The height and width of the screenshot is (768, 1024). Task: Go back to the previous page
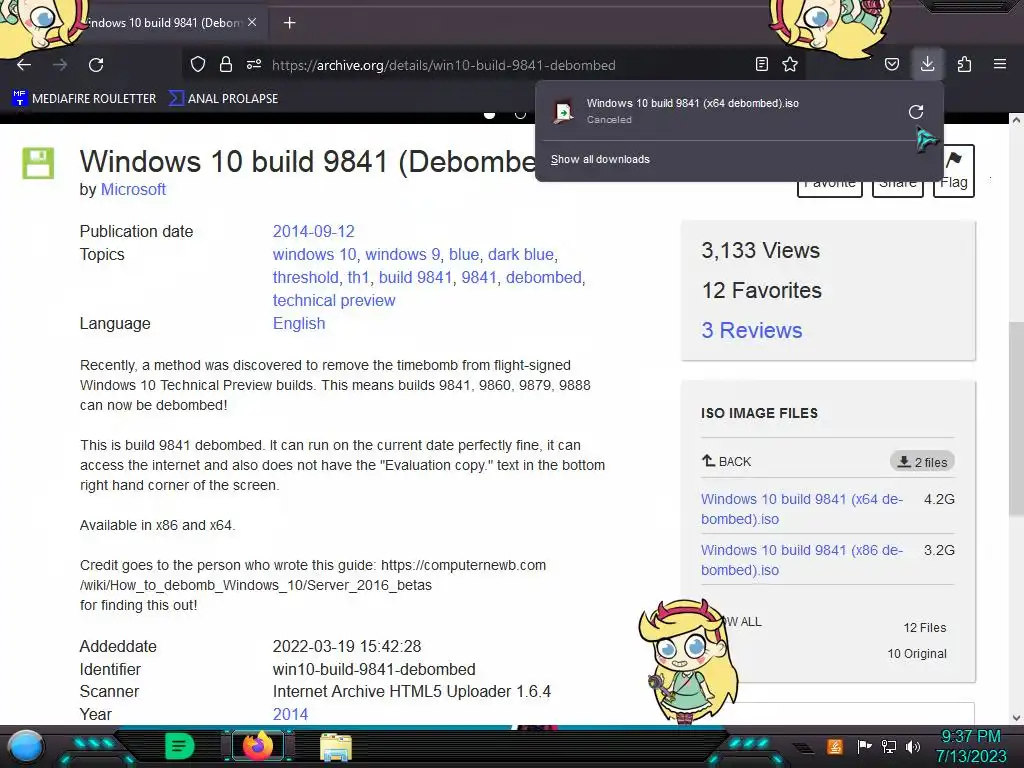pos(24,65)
